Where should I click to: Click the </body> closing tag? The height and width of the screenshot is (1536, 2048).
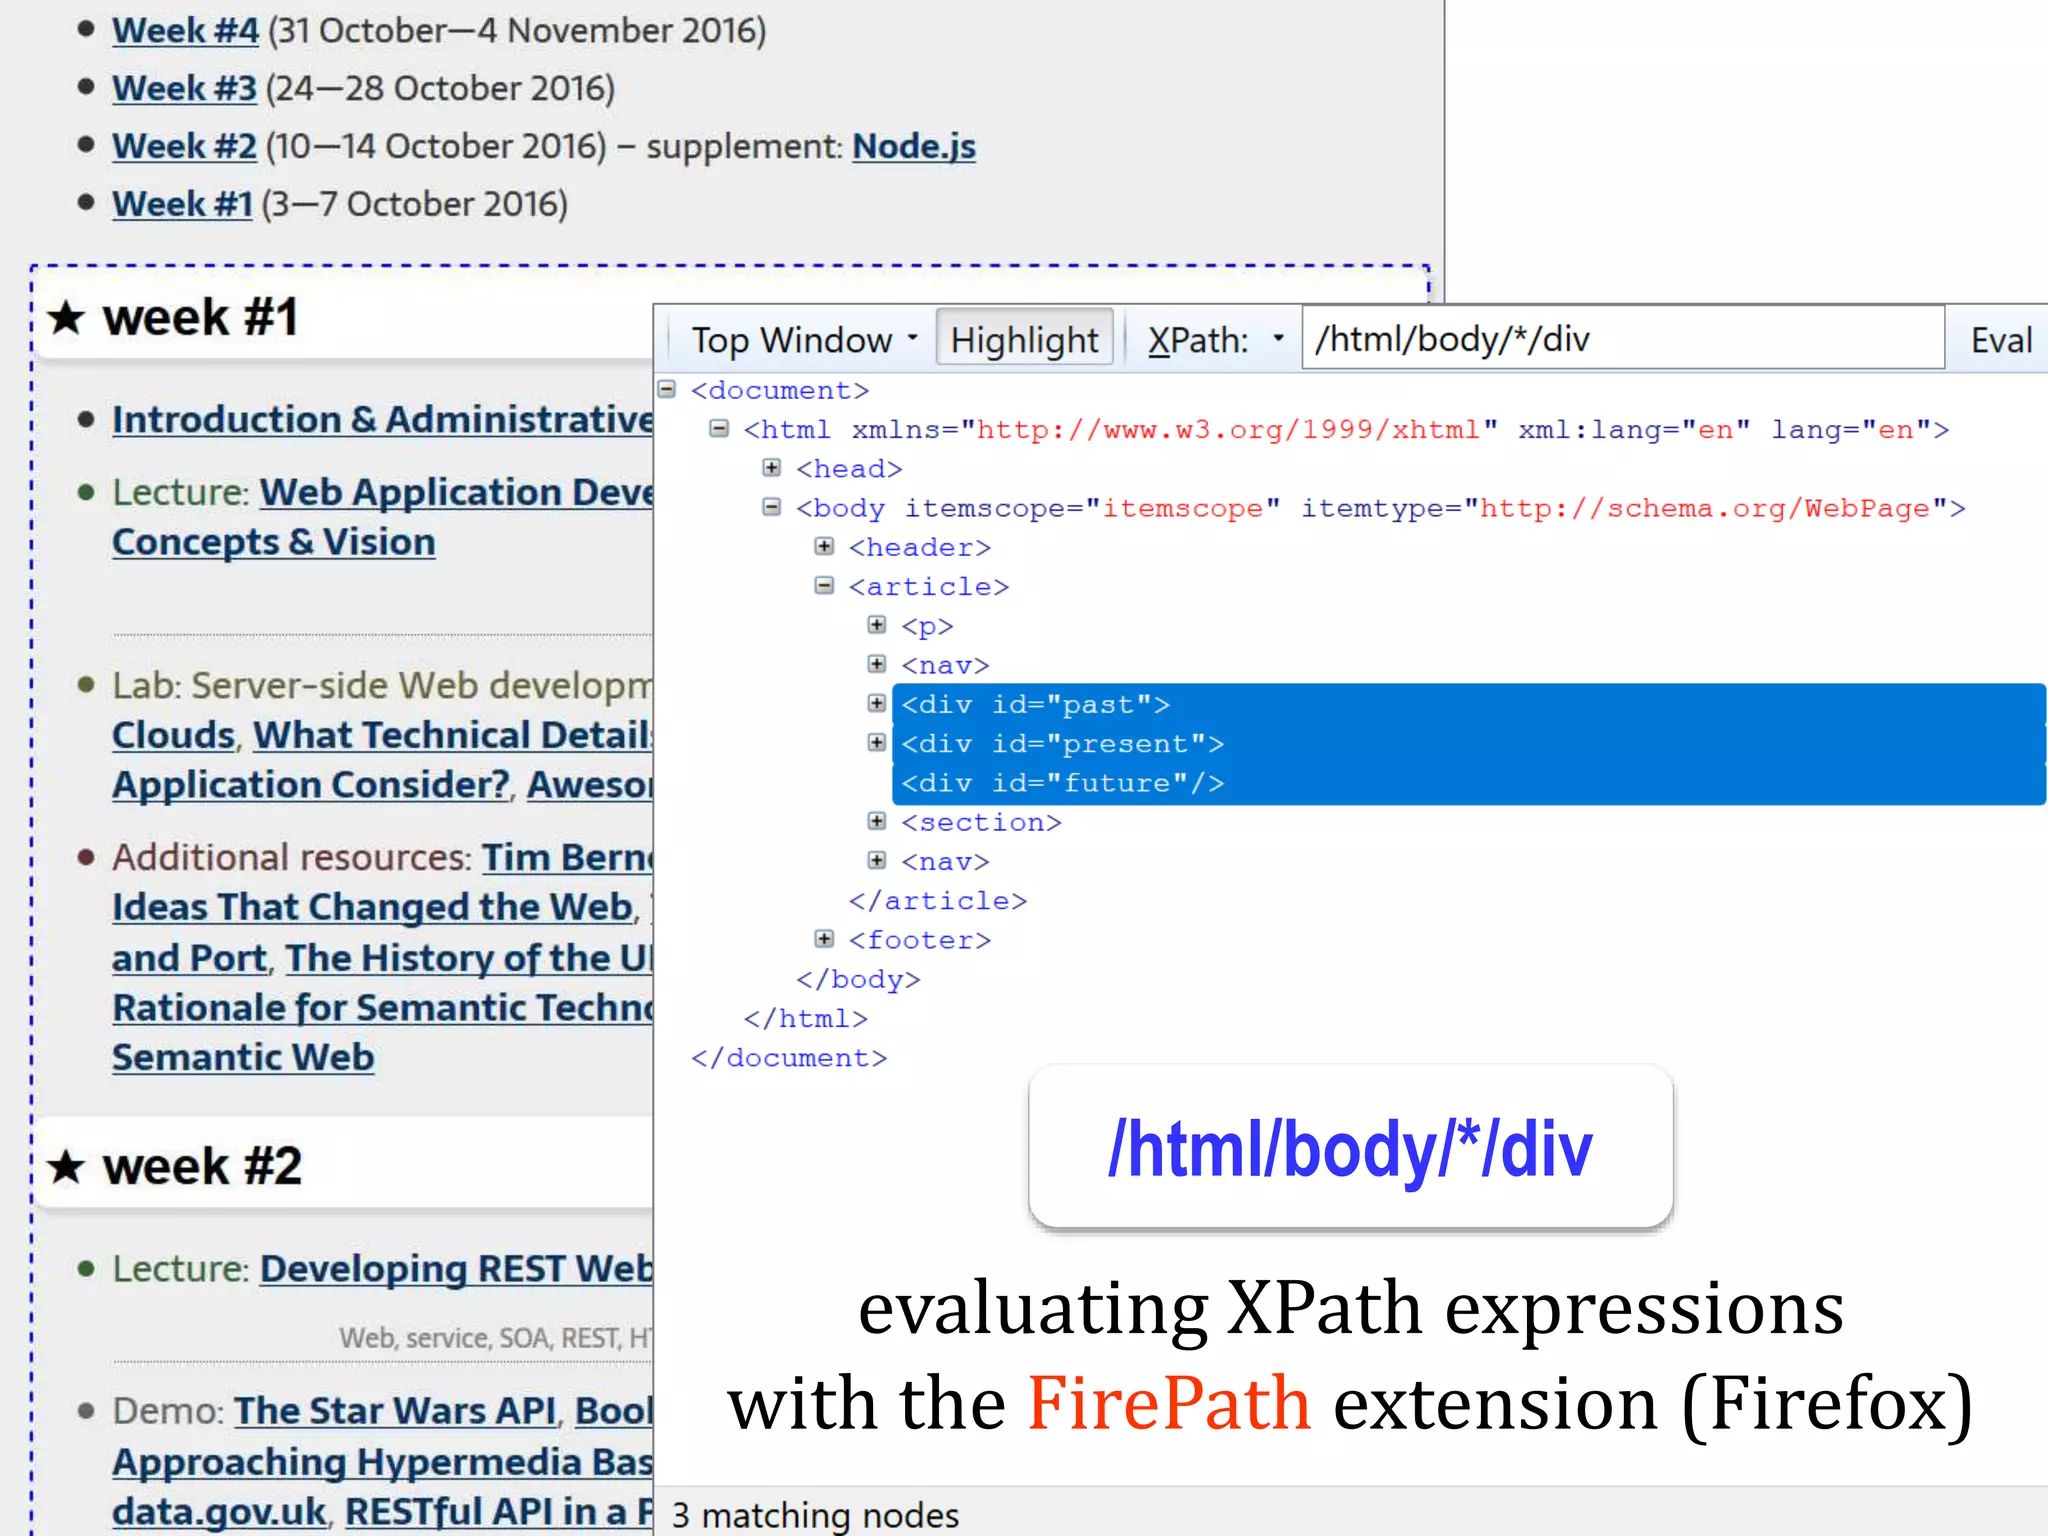coord(858,979)
